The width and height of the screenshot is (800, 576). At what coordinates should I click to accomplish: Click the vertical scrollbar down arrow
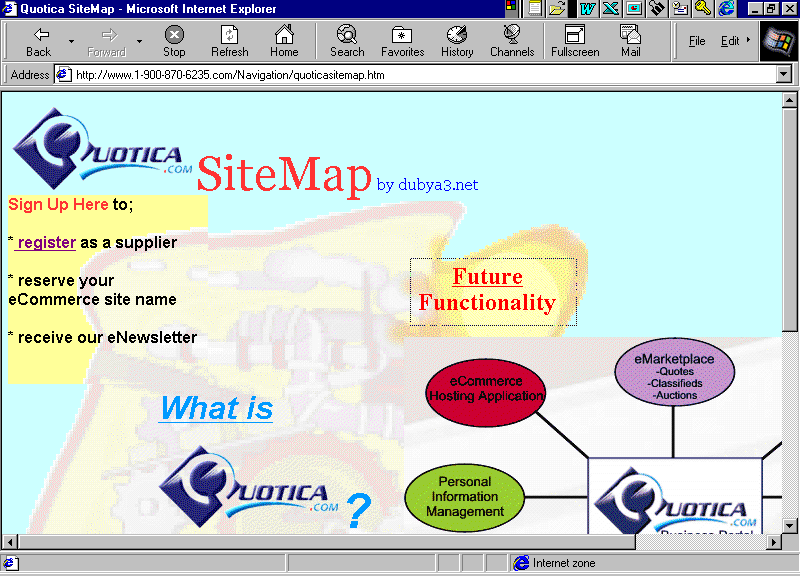click(x=789, y=526)
